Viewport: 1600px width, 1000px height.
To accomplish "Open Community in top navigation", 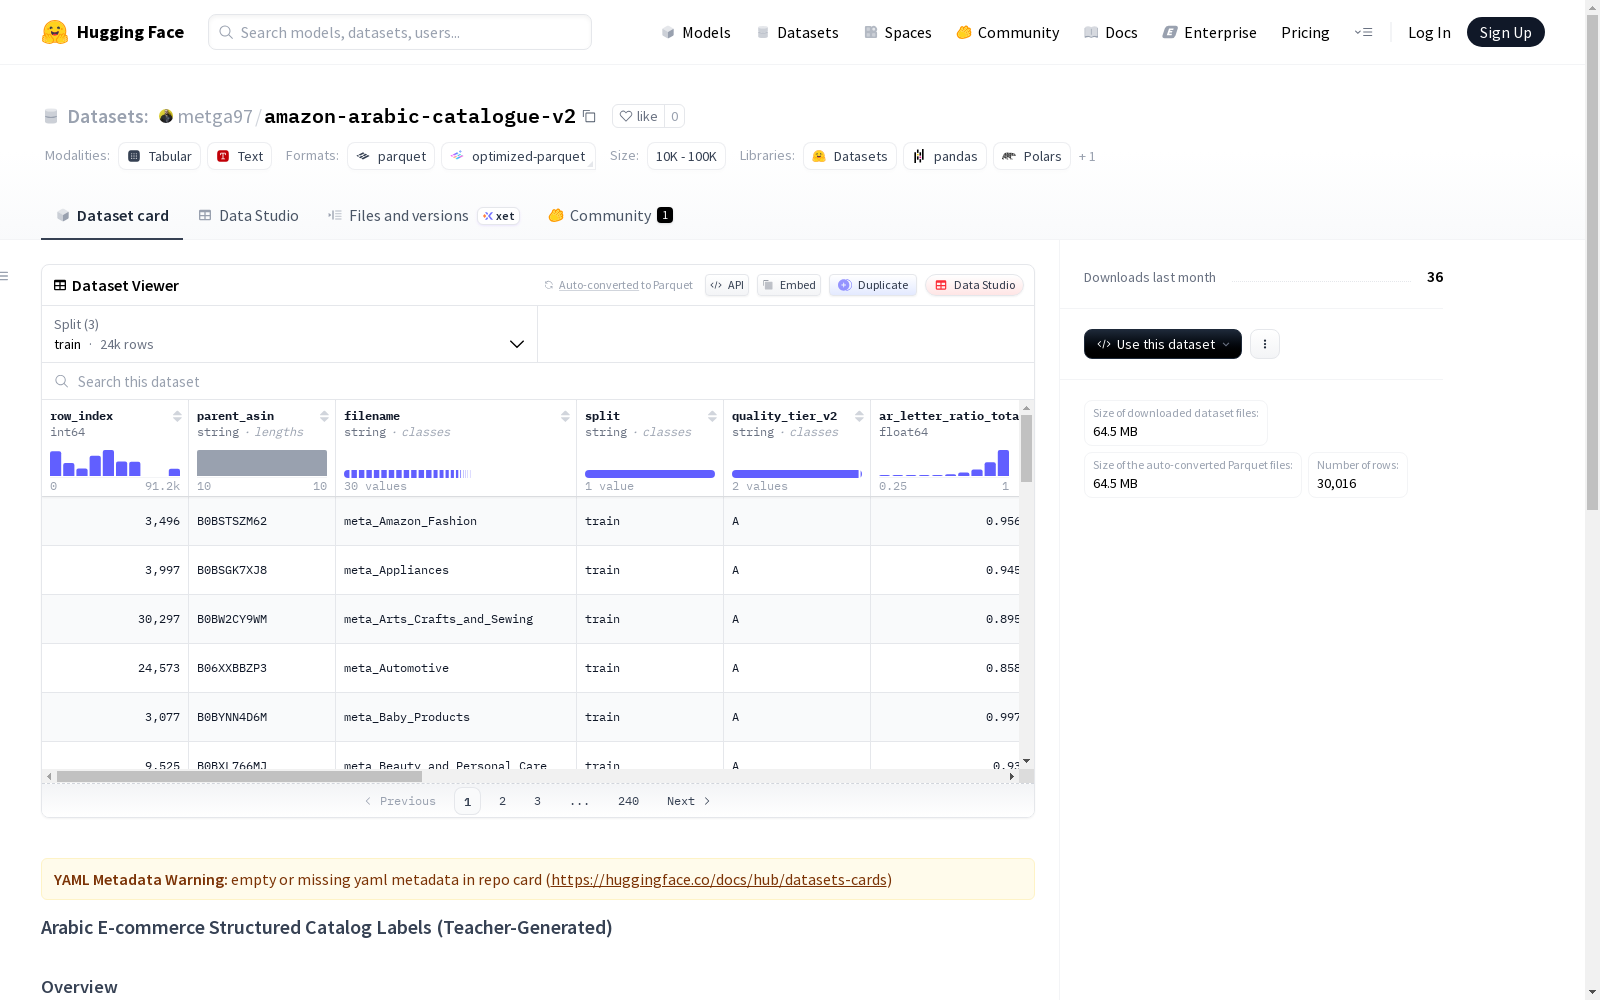I will pyautogui.click(x=1008, y=32).
